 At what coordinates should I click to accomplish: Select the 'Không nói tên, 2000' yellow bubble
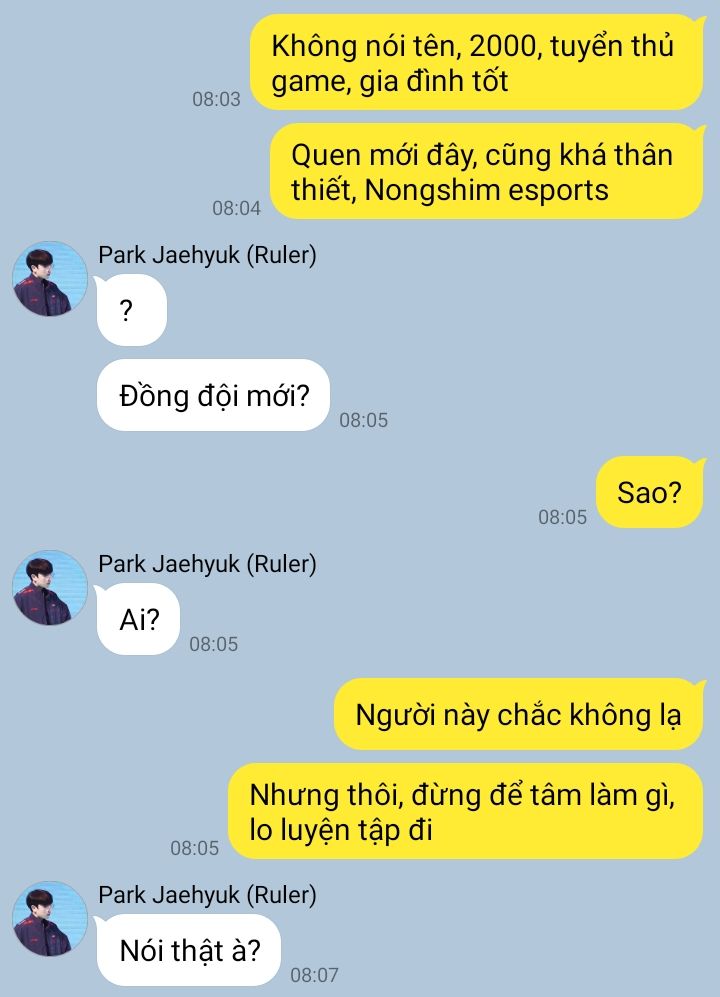coord(477,63)
